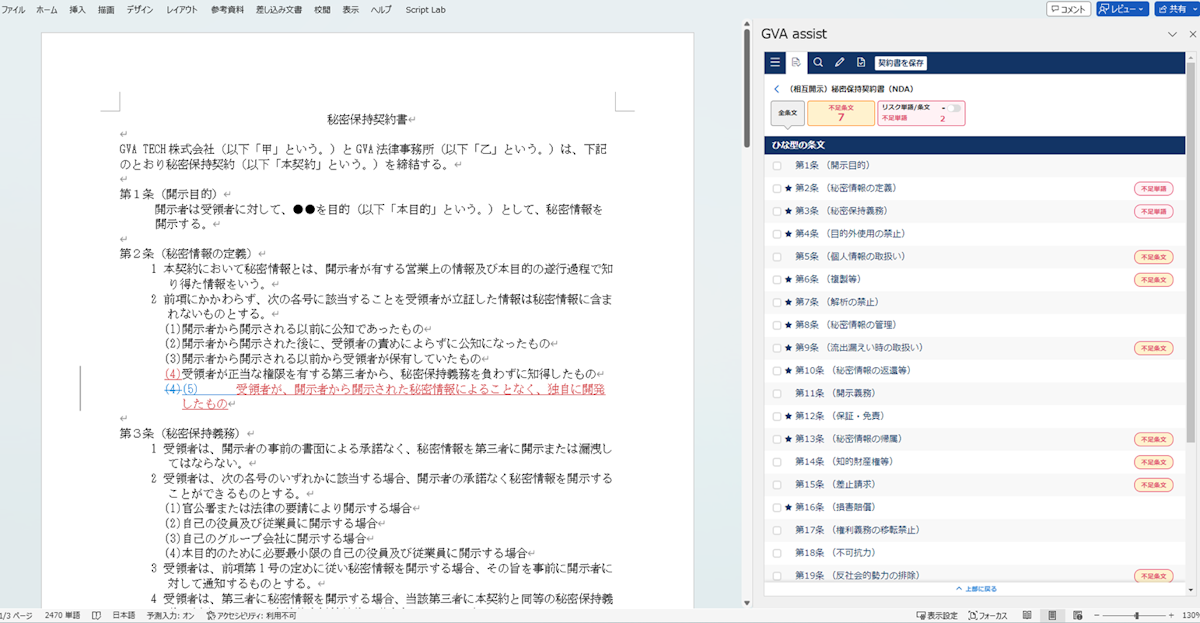Click the zoom out minus icon
1200x623 pixels.
coord(1097,615)
